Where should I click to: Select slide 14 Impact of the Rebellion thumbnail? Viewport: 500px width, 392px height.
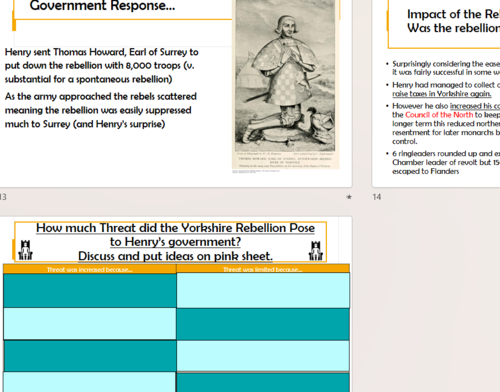point(436,93)
